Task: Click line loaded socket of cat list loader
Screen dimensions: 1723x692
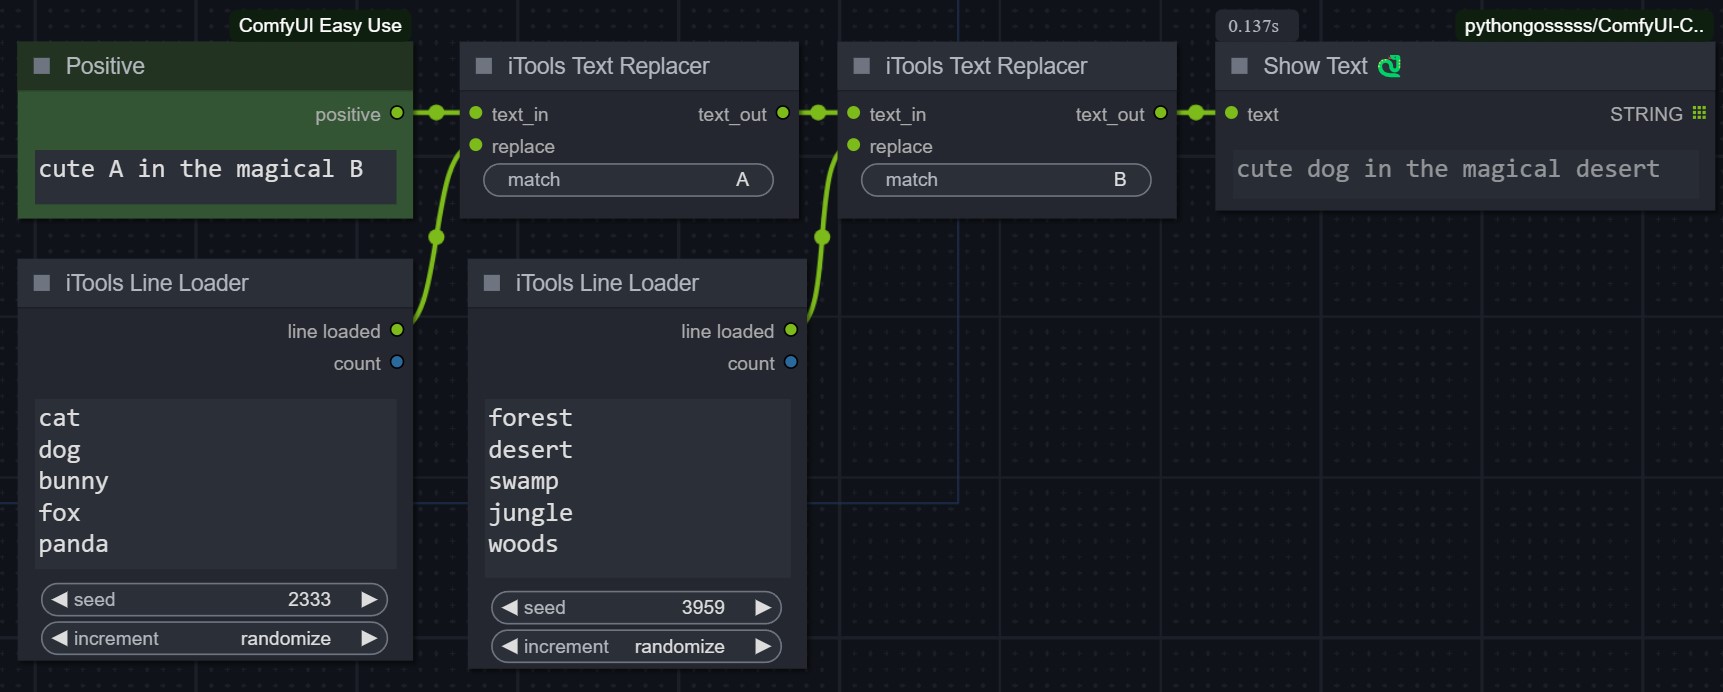Action: [397, 330]
